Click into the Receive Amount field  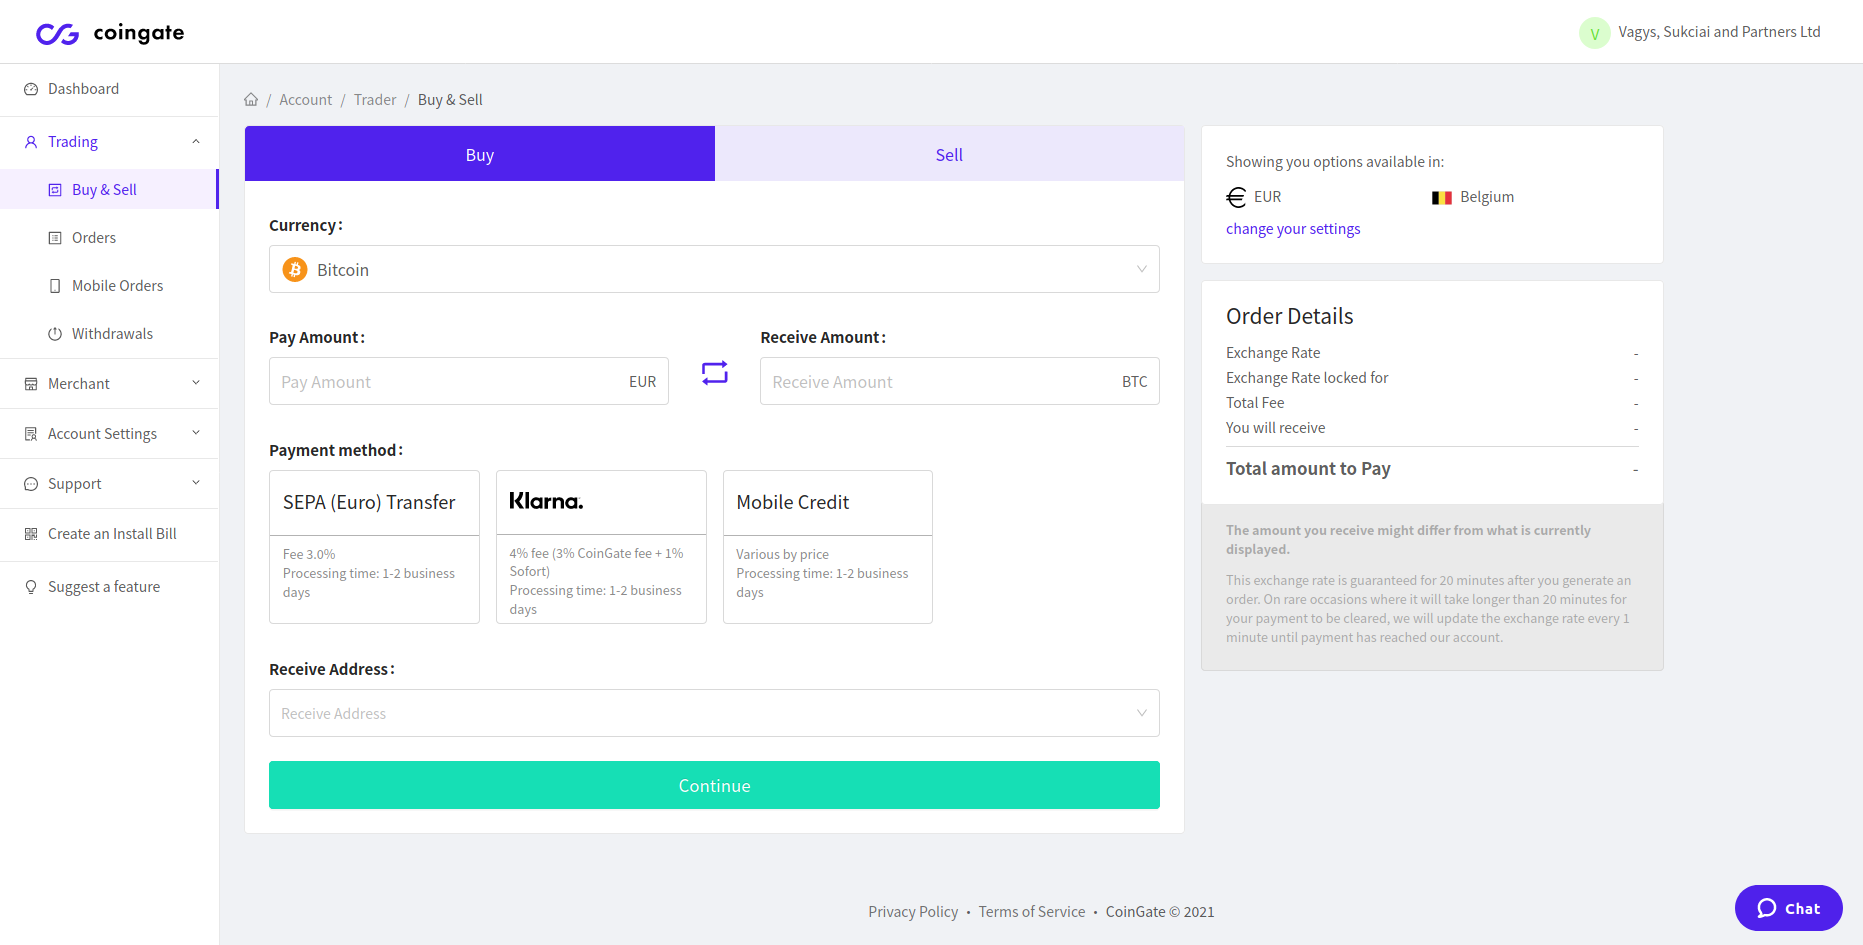(x=959, y=381)
